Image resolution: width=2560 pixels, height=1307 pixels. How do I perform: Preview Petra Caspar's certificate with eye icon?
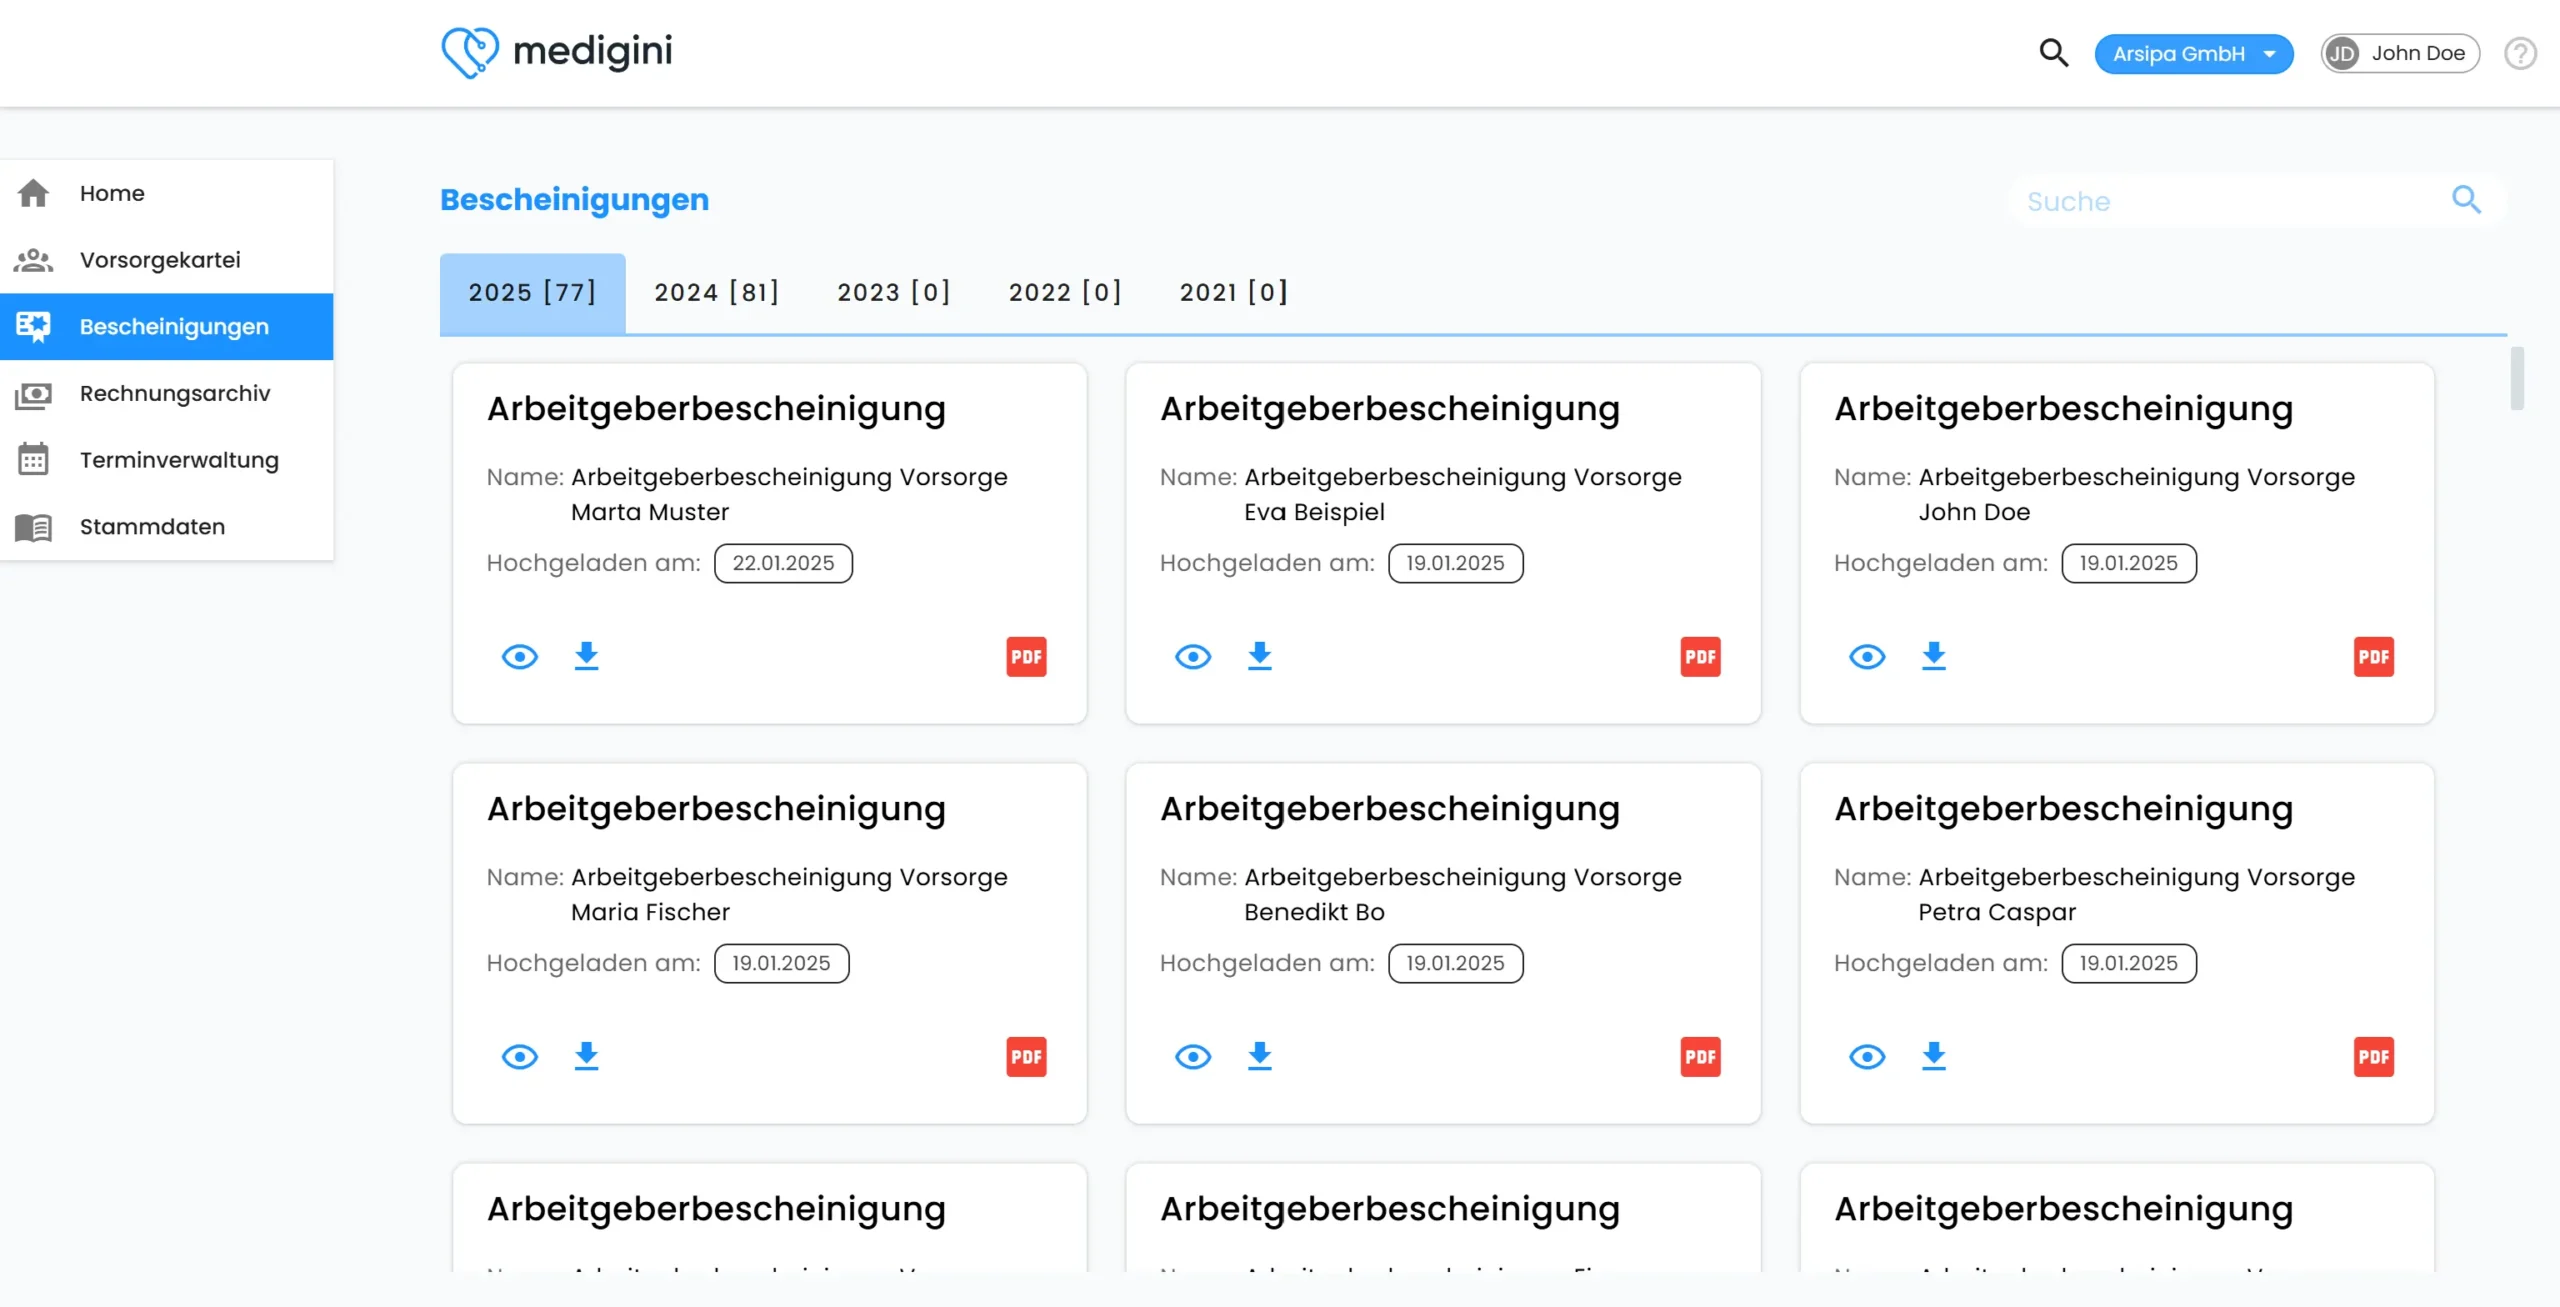(x=1867, y=1057)
